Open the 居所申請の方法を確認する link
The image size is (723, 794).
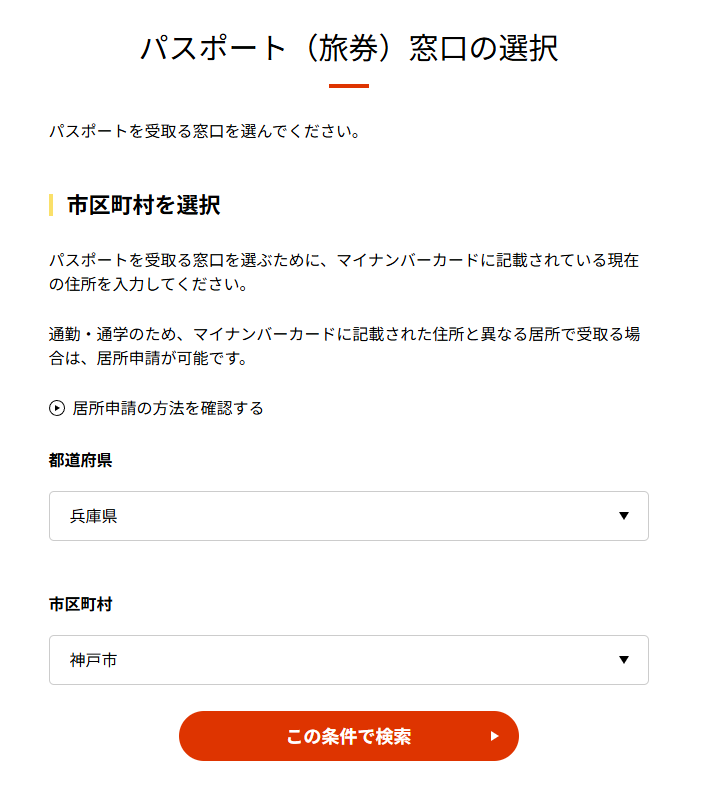[168, 408]
